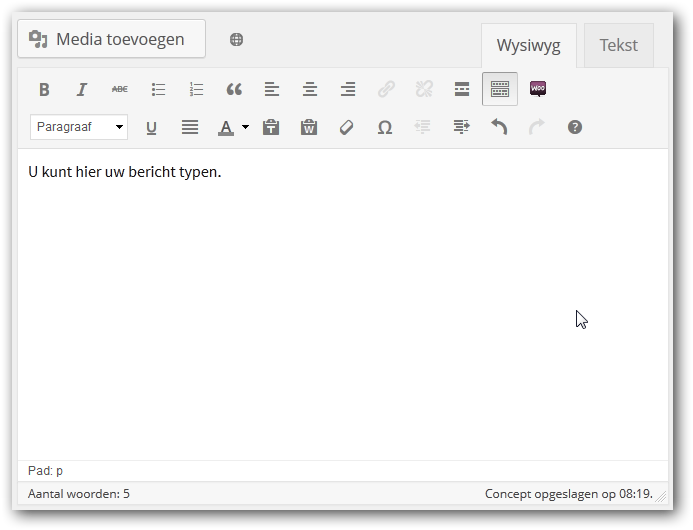693x530 pixels.
Task: Open the WooCommerce shortcodes button
Action: click(x=538, y=89)
